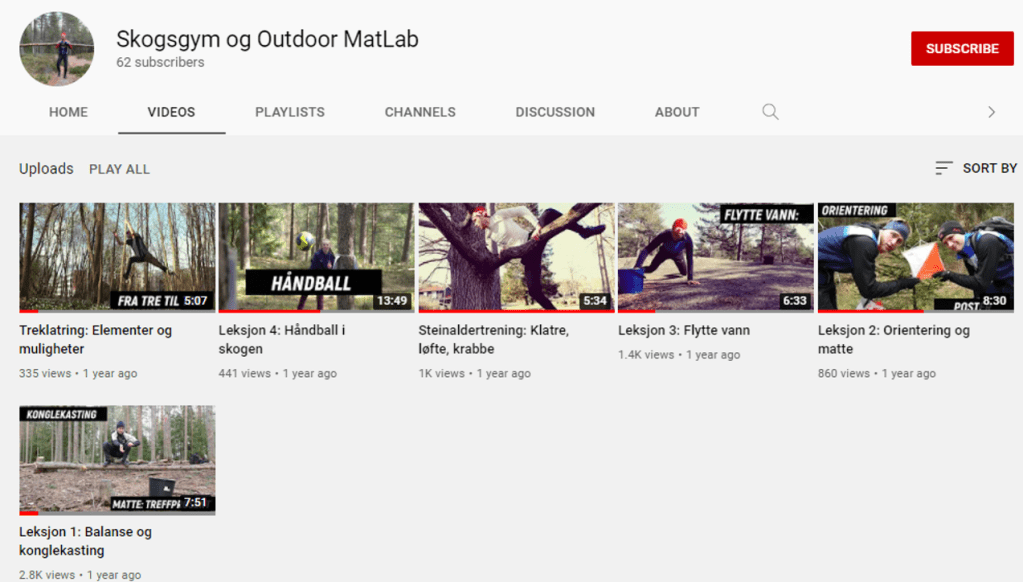This screenshot has width=1023, height=582.
Task: Open the Treklatring video thumbnail
Action: [x=117, y=257]
